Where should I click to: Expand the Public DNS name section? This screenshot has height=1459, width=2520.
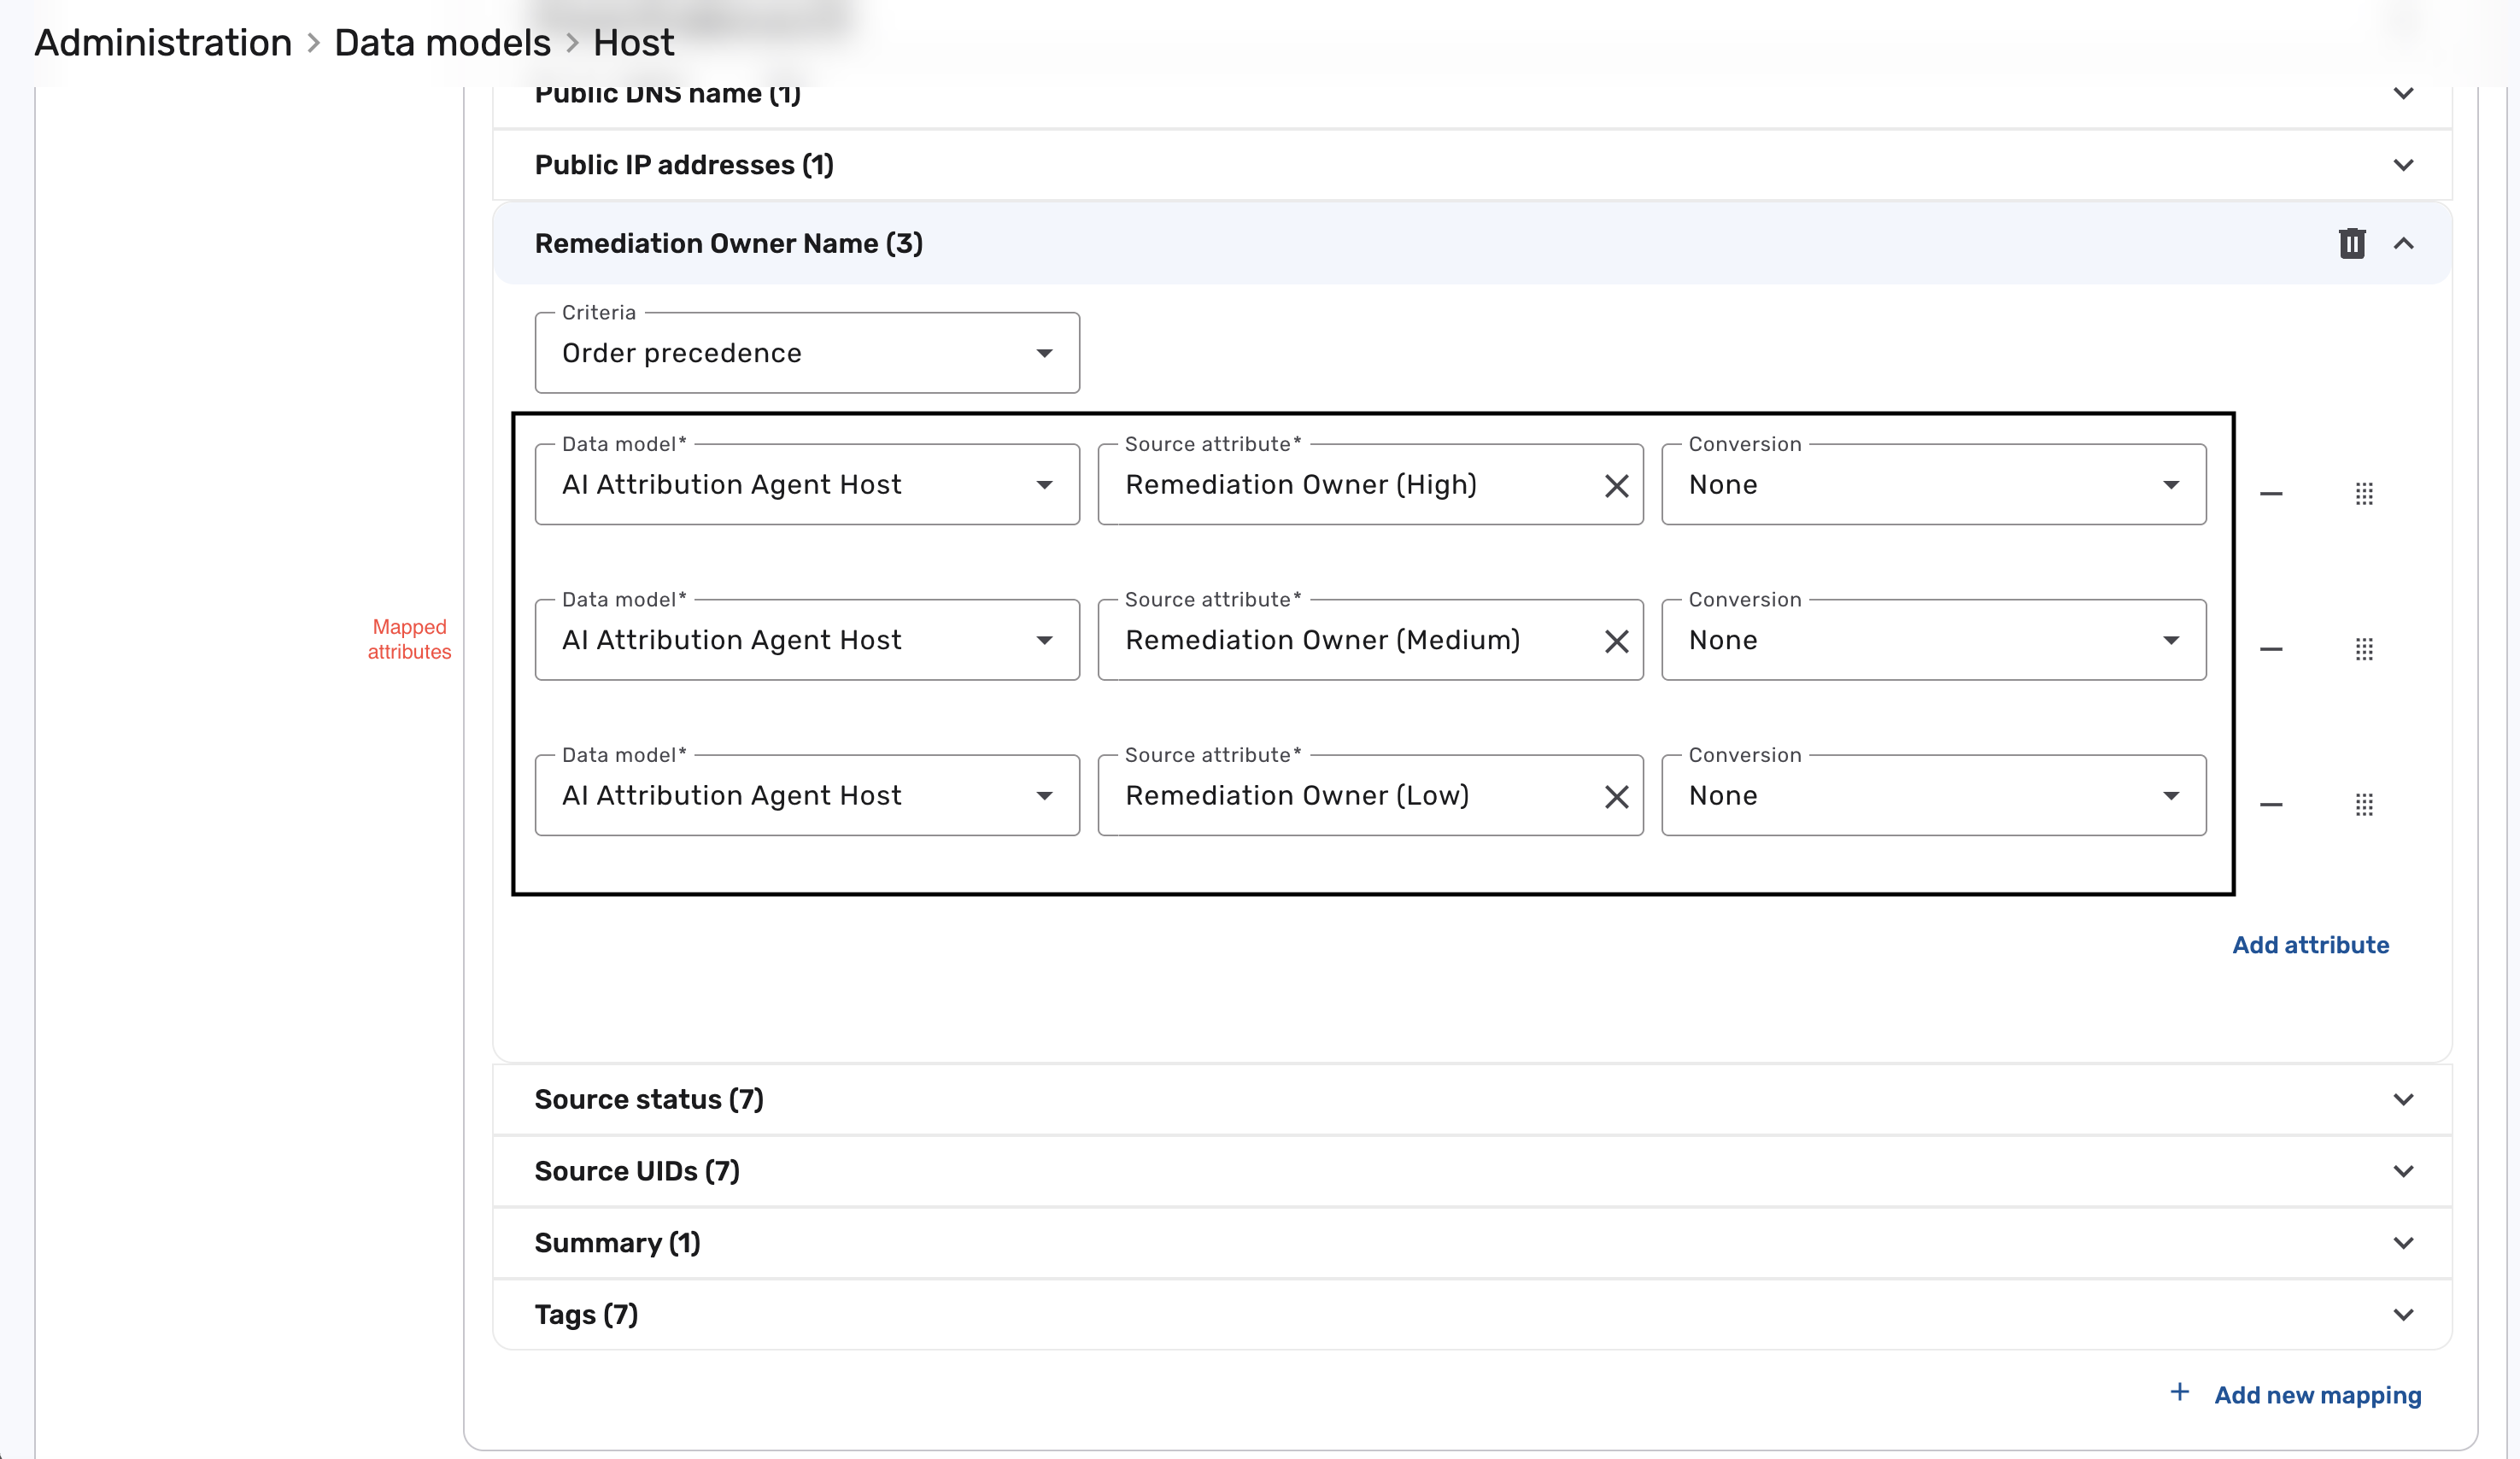pos(2403,93)
